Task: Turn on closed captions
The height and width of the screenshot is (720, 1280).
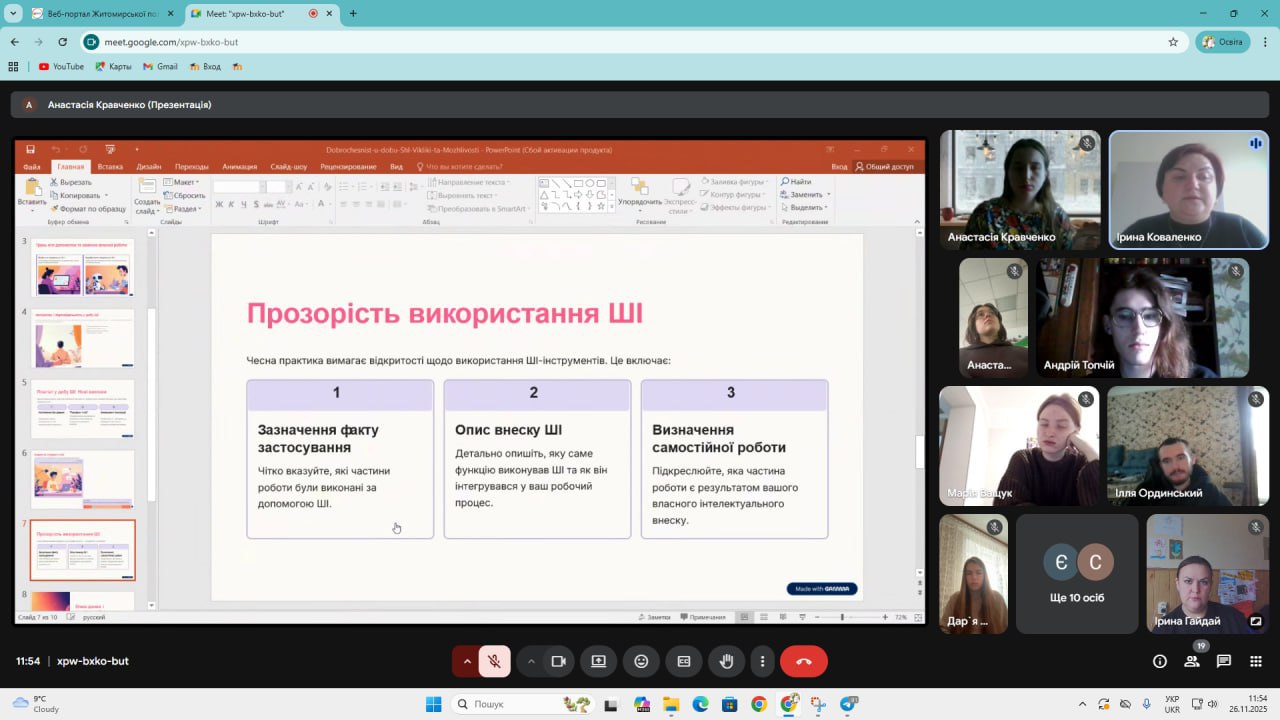Action: click(684, 661)
